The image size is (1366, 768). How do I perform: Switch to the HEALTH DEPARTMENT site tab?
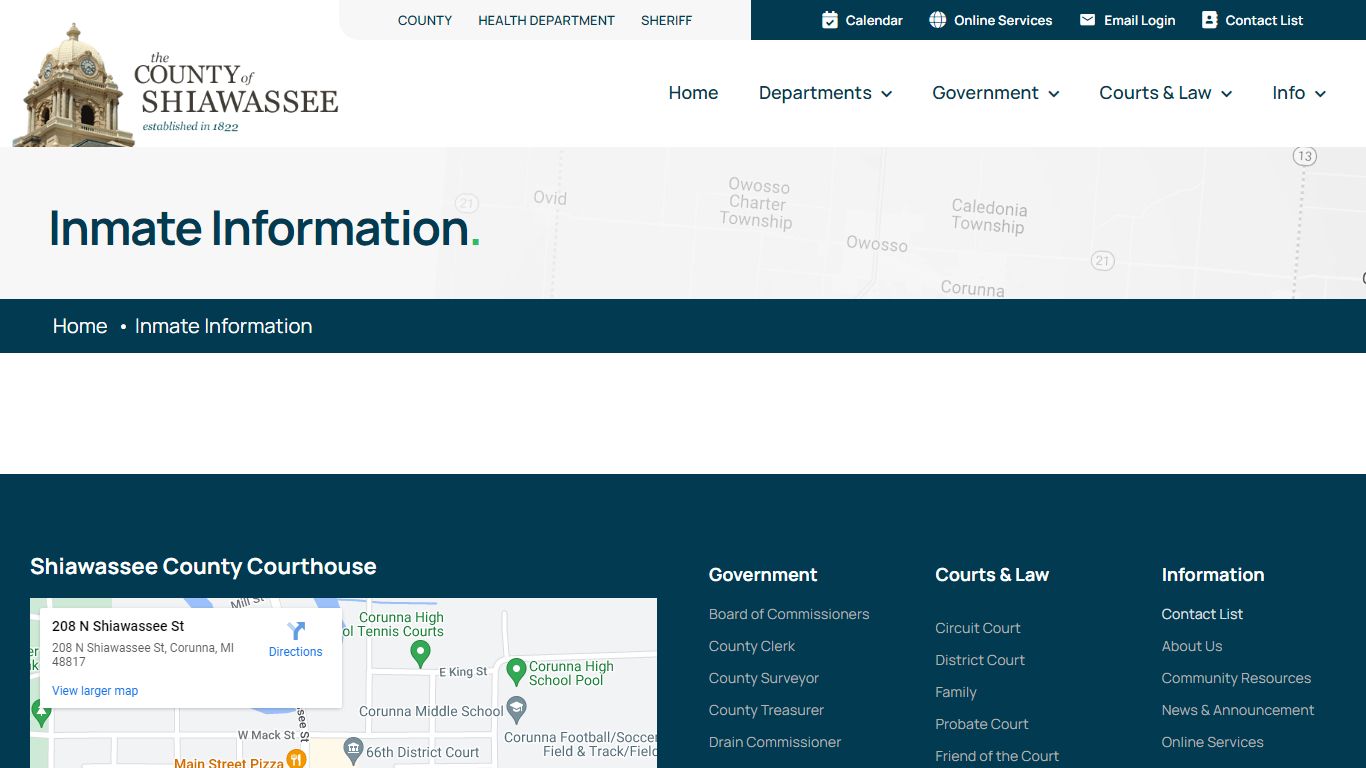[x=546, y=20]
